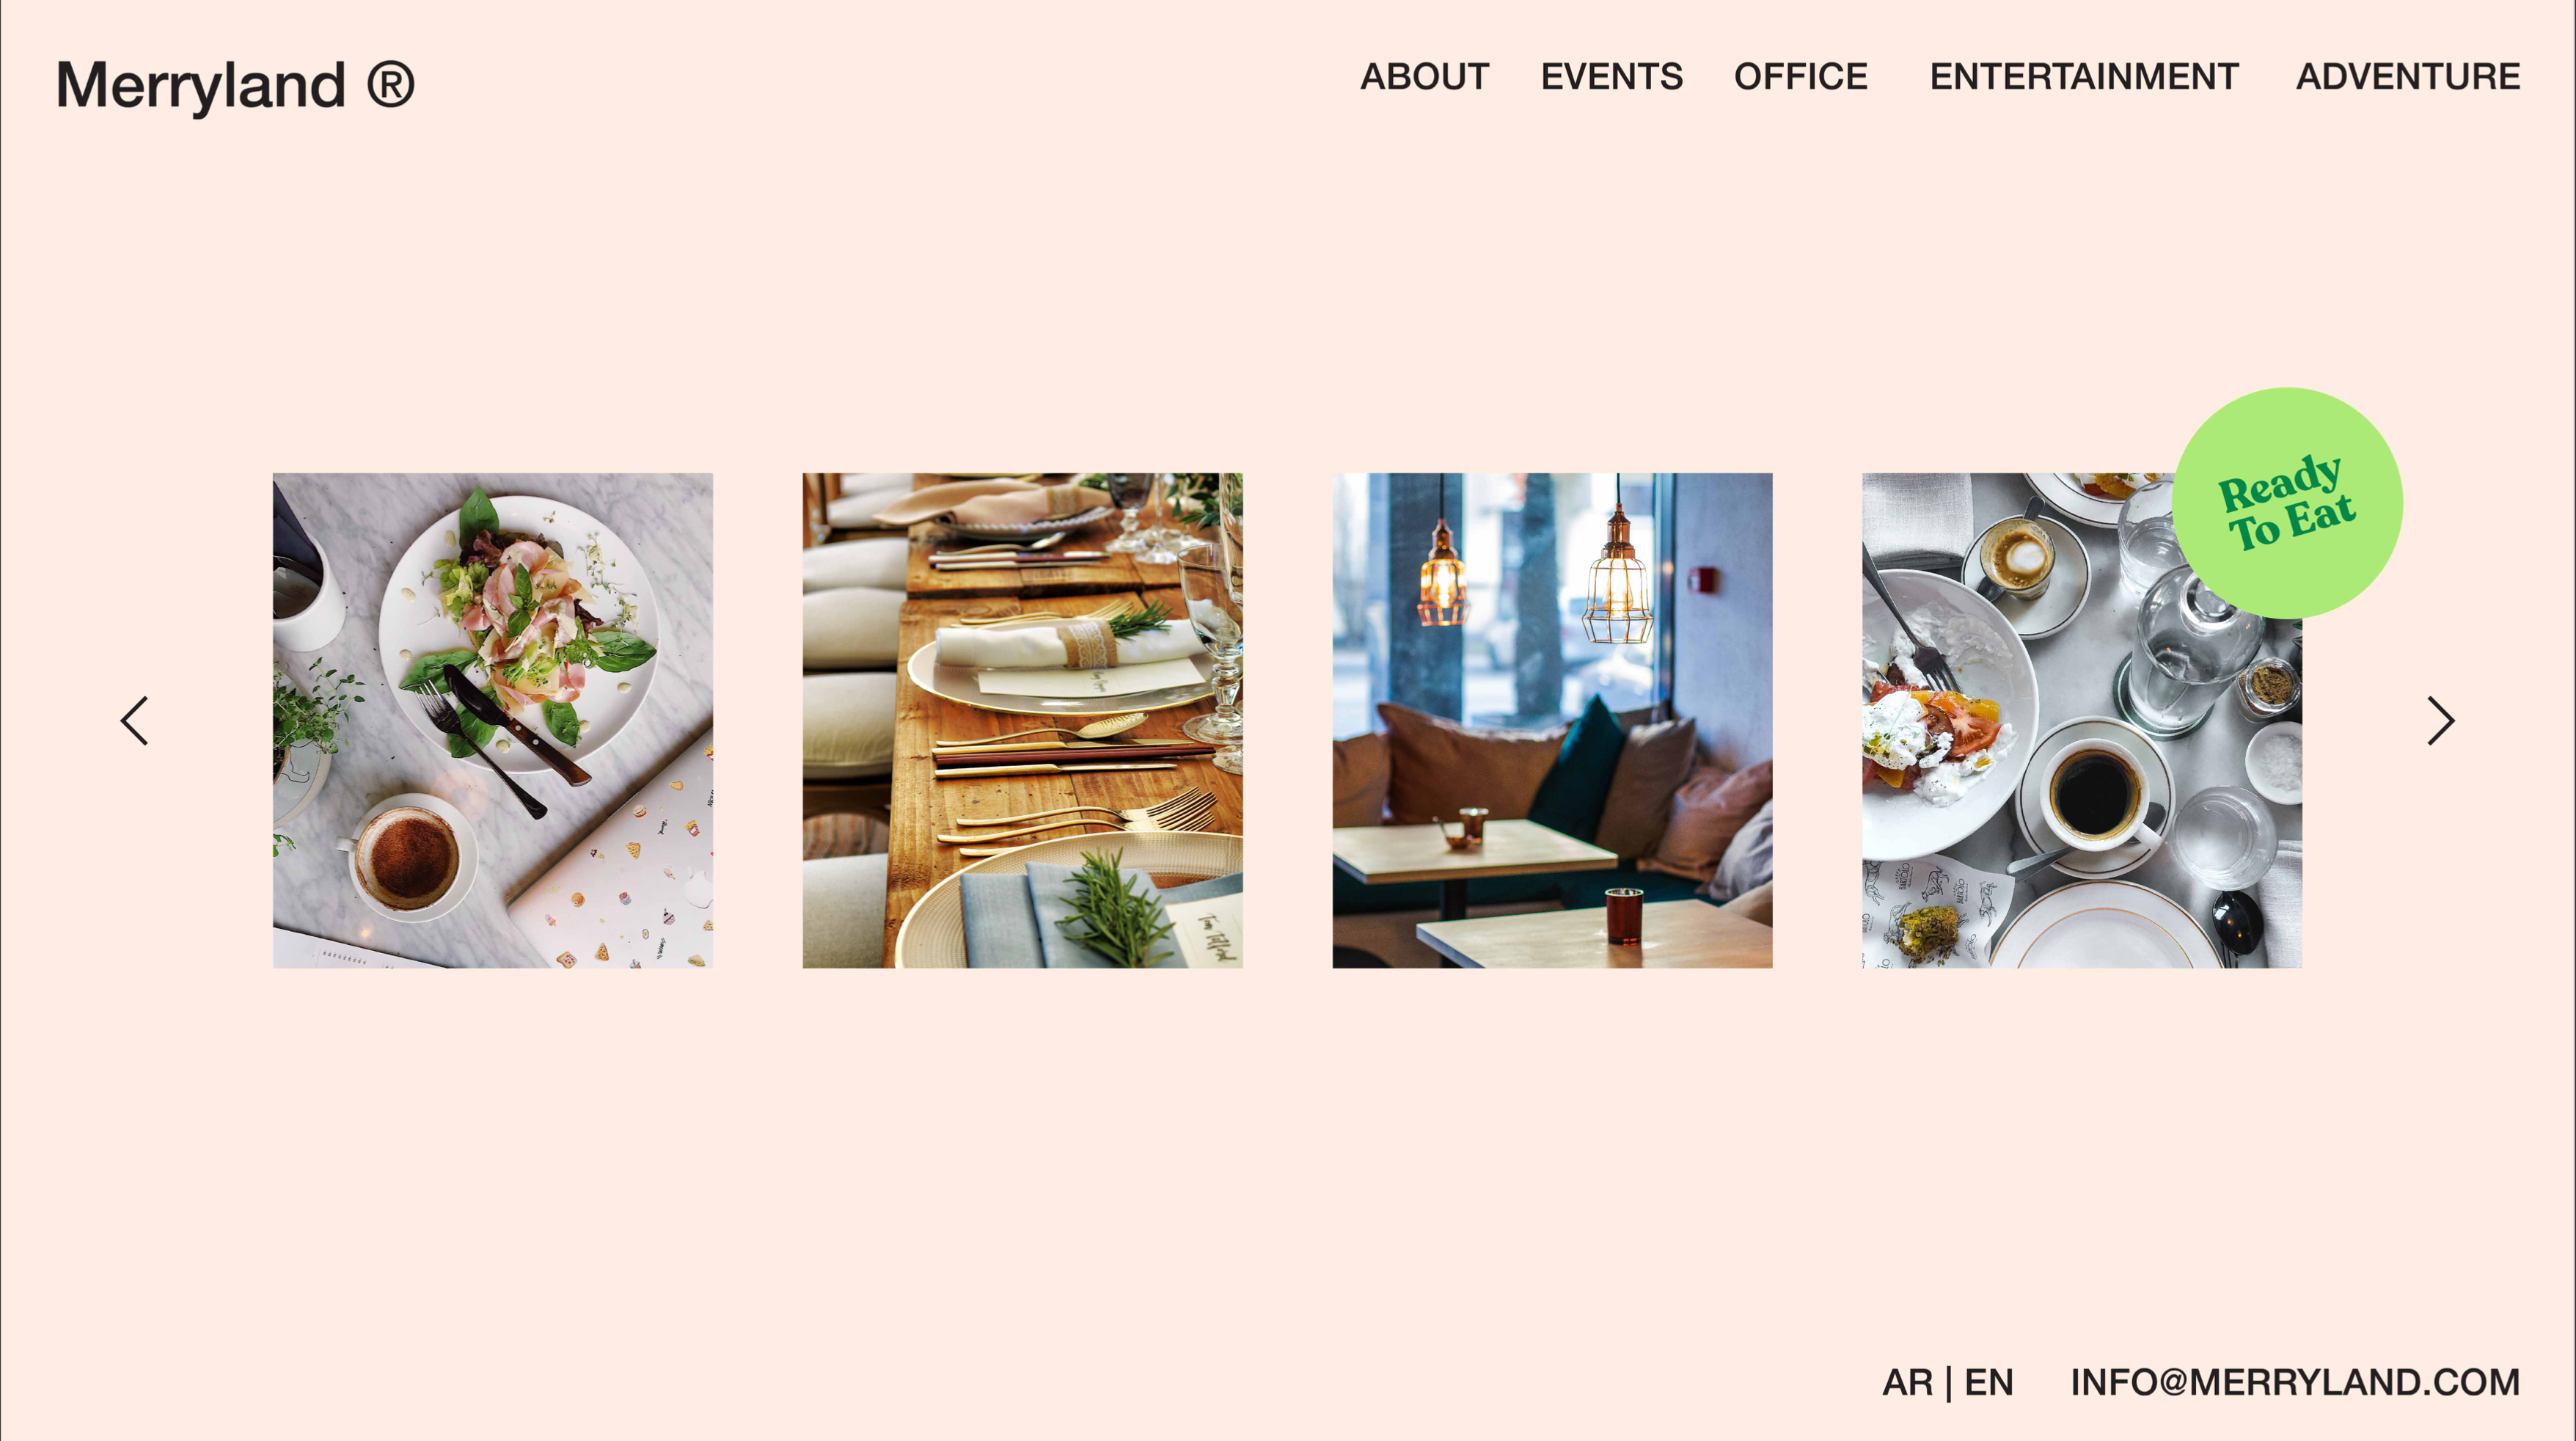Click the black coffee cup in fourth photo

(2095, 795)
